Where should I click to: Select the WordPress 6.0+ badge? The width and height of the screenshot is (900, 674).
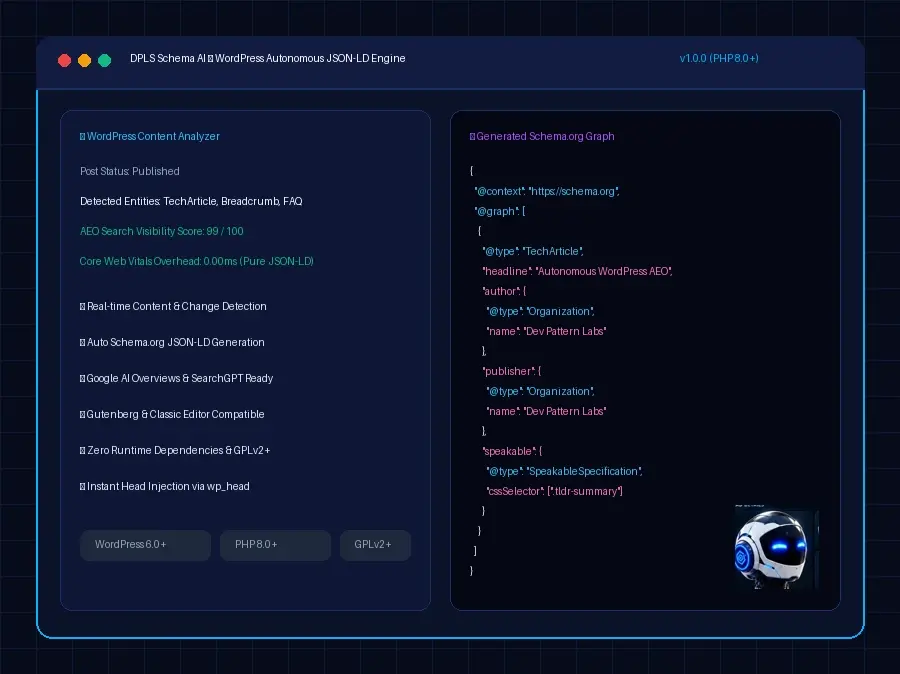coord(145,545)
